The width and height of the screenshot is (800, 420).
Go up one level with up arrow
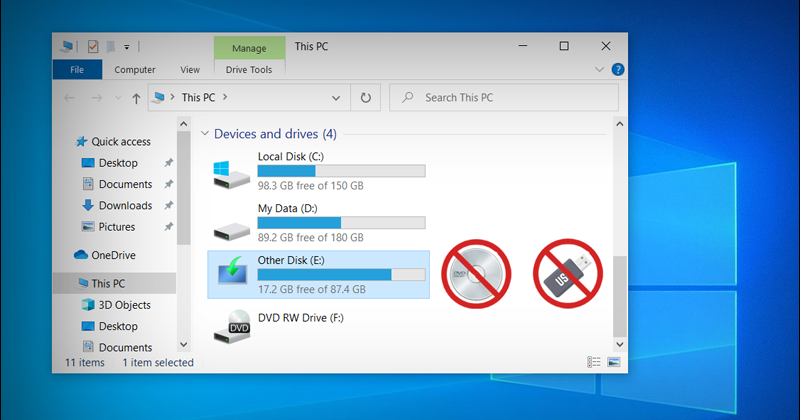coord(136,98)
